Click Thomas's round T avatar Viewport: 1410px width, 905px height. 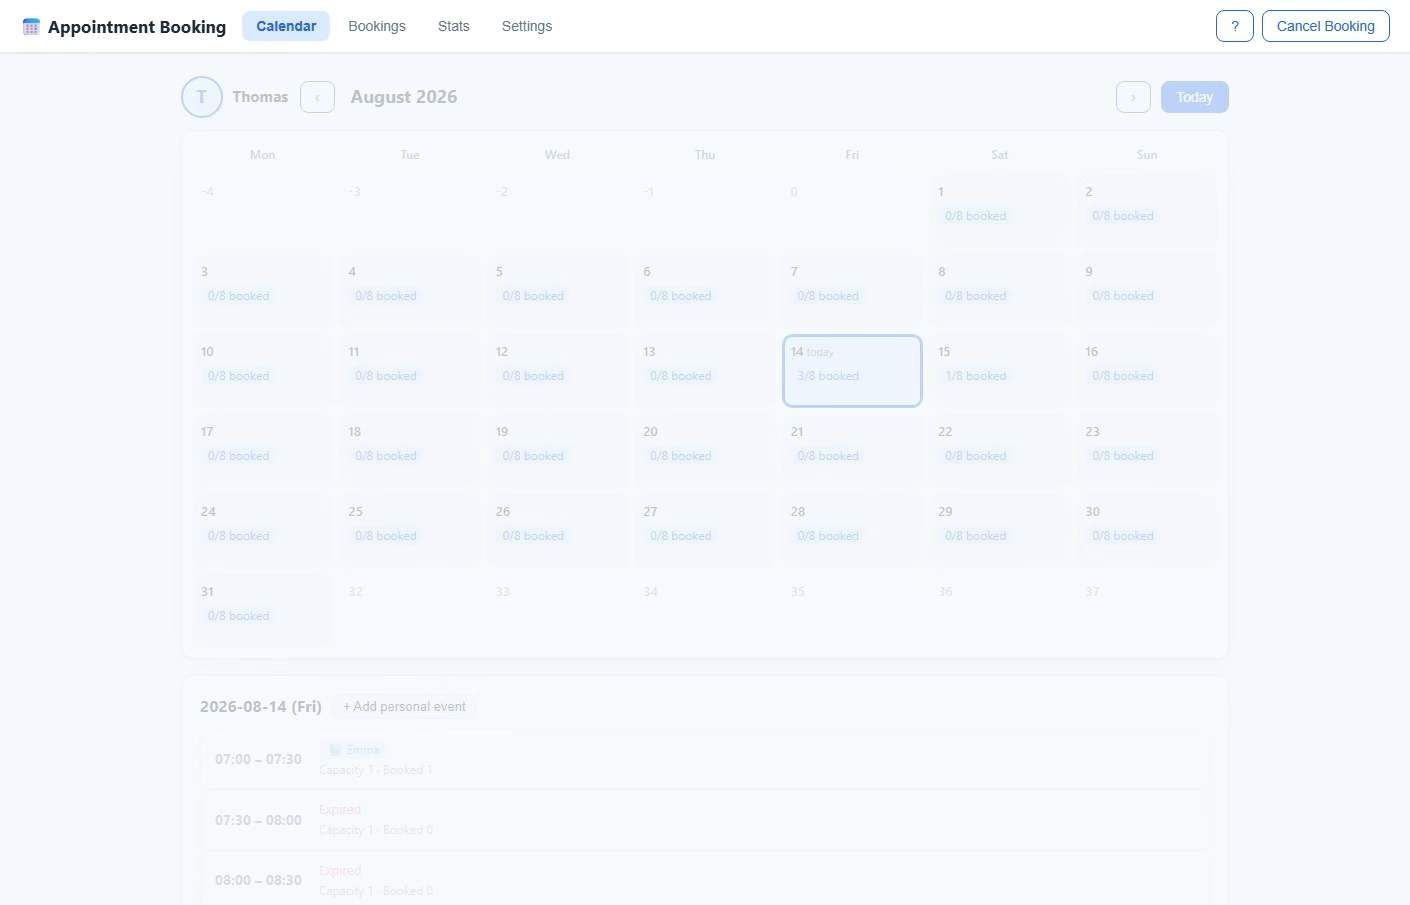[x=202, y=97]
